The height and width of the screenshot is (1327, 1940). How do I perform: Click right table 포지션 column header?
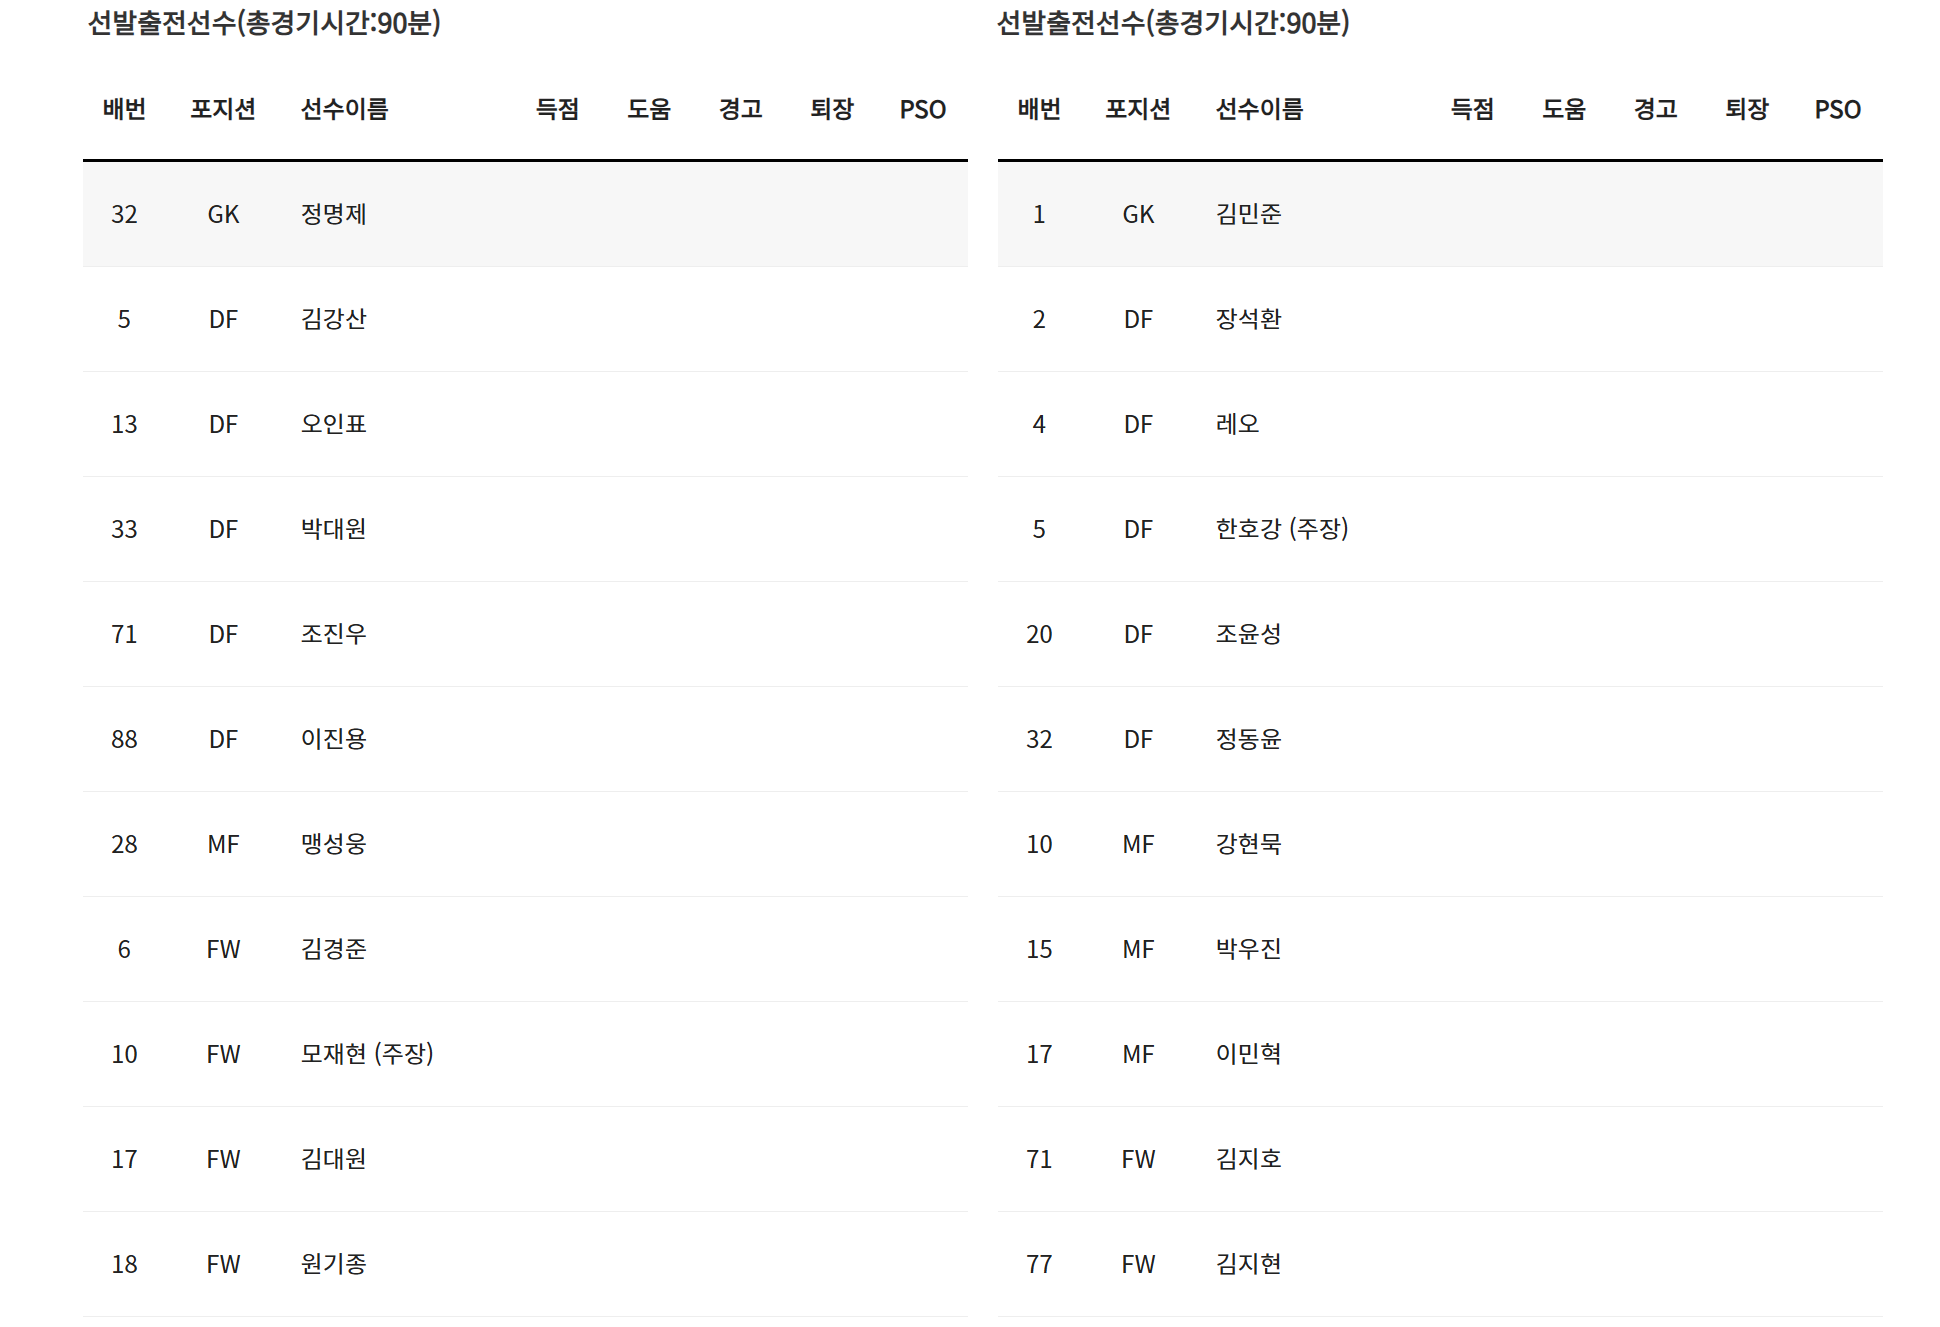tap(1137, 109)
